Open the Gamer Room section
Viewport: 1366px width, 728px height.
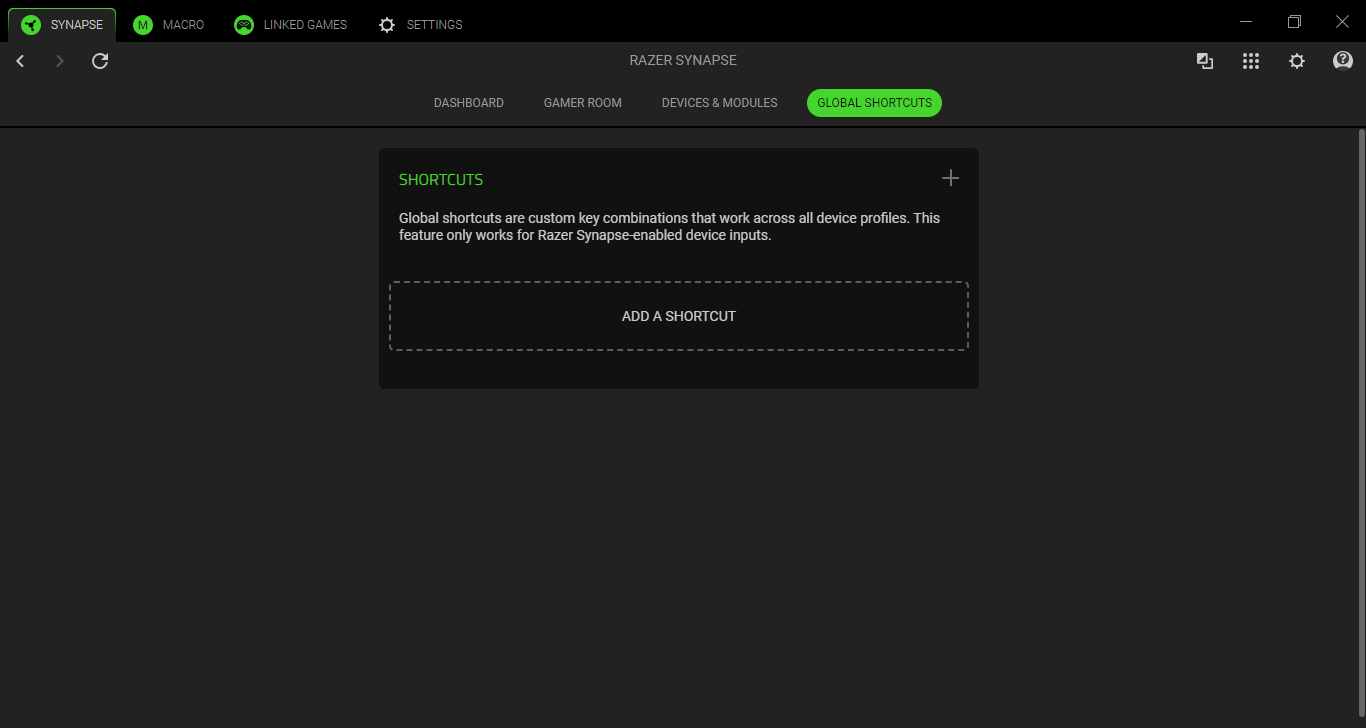[582, 103]
